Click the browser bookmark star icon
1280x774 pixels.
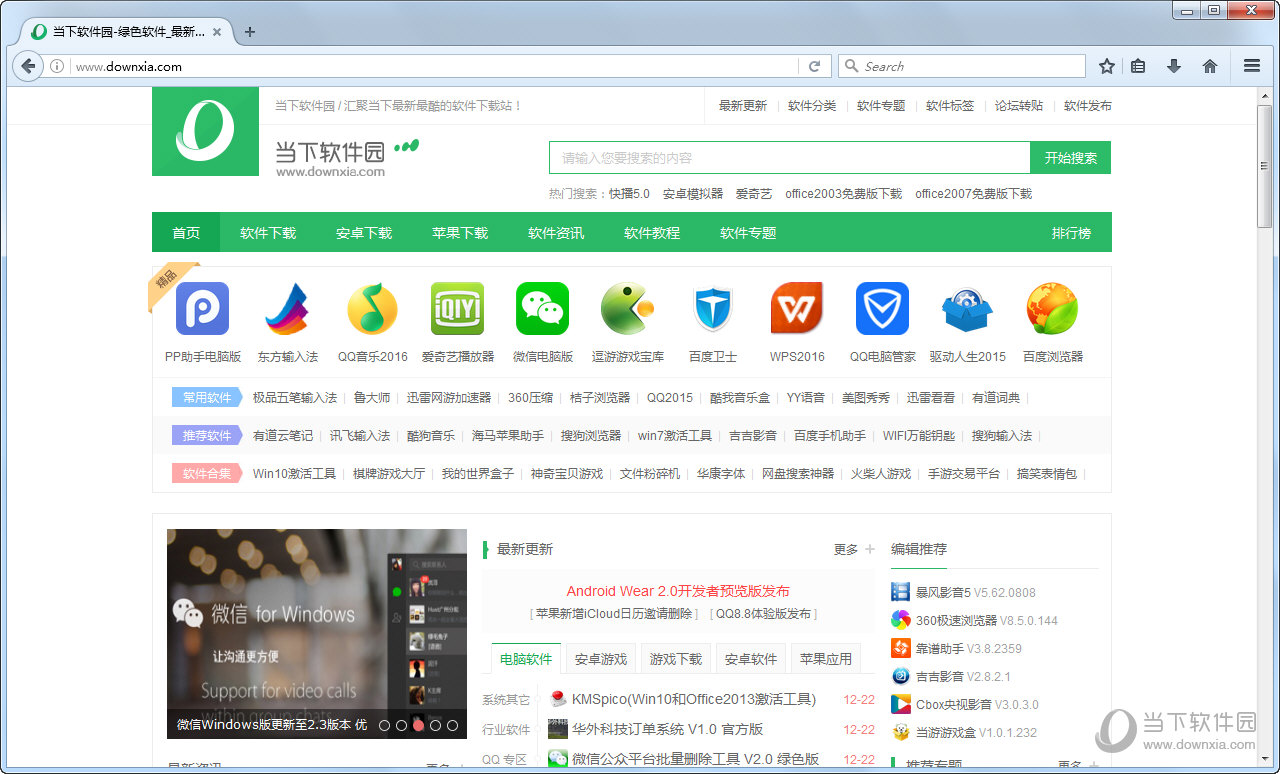click(x=1107, y=66)
